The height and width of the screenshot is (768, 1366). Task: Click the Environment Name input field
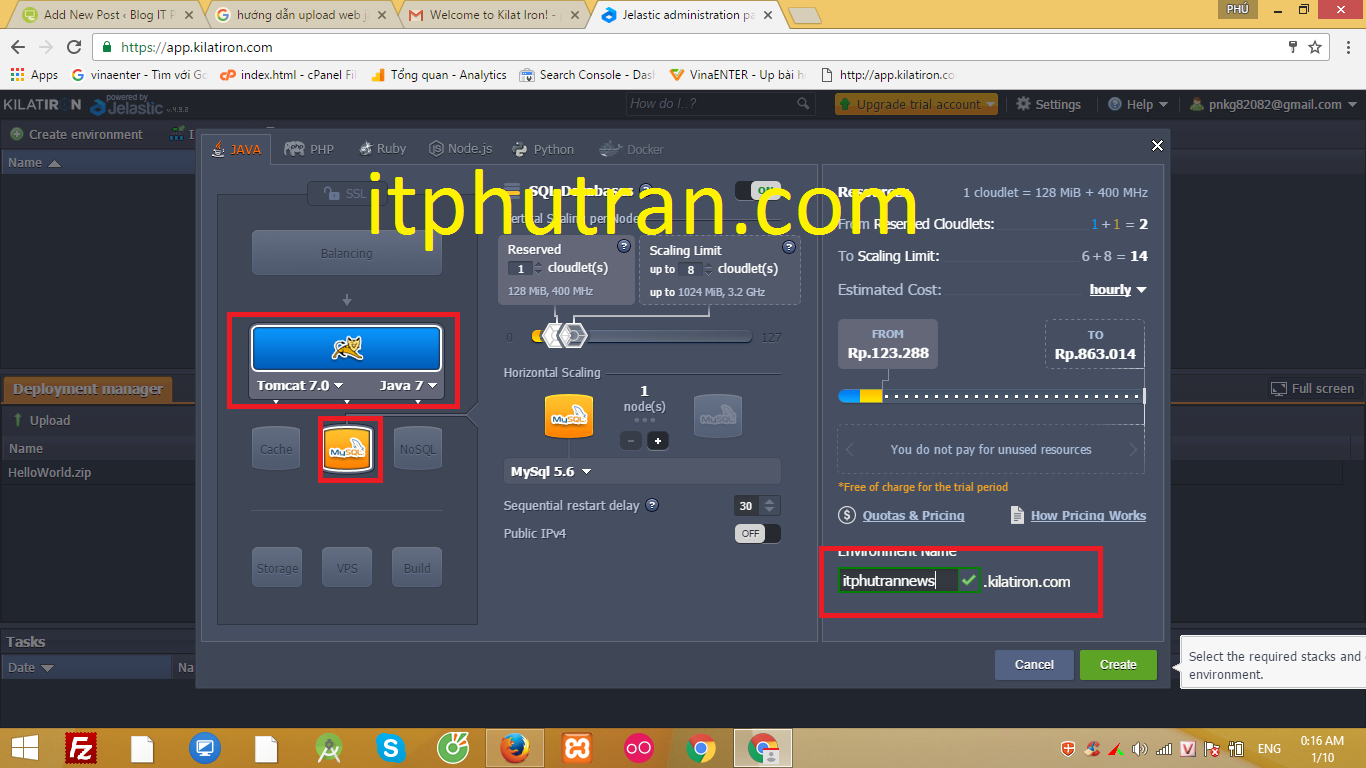(898, 581)
